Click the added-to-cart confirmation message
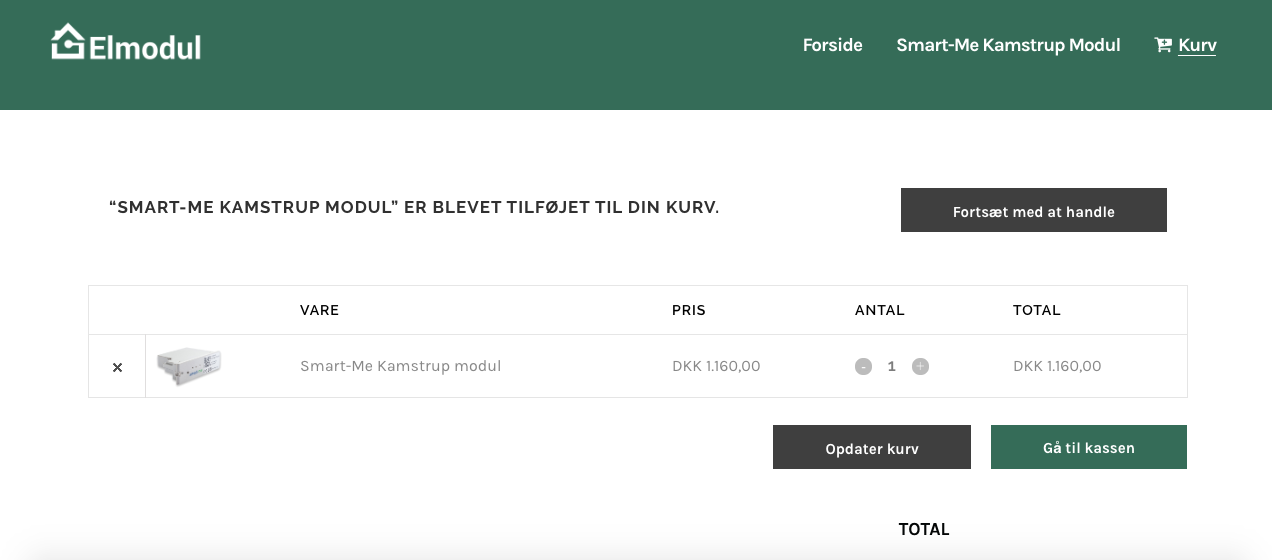This screenshot has height=560, width=1272. [x=414, y=208]
